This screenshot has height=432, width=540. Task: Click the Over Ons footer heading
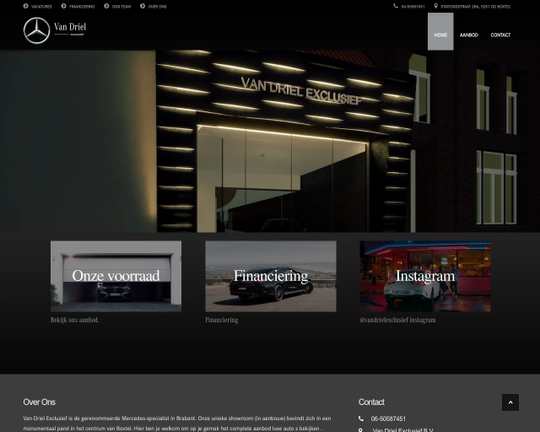(39, 402)
